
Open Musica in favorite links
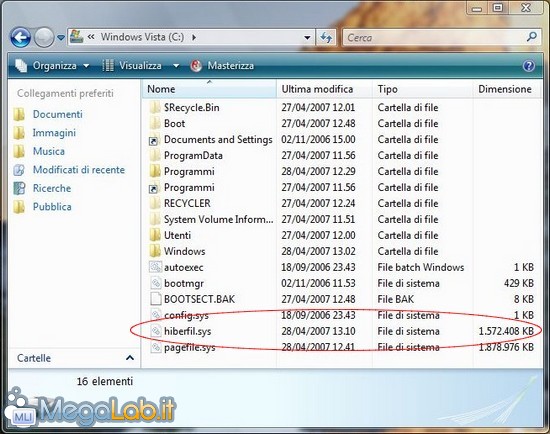click(x=49, y=151)
